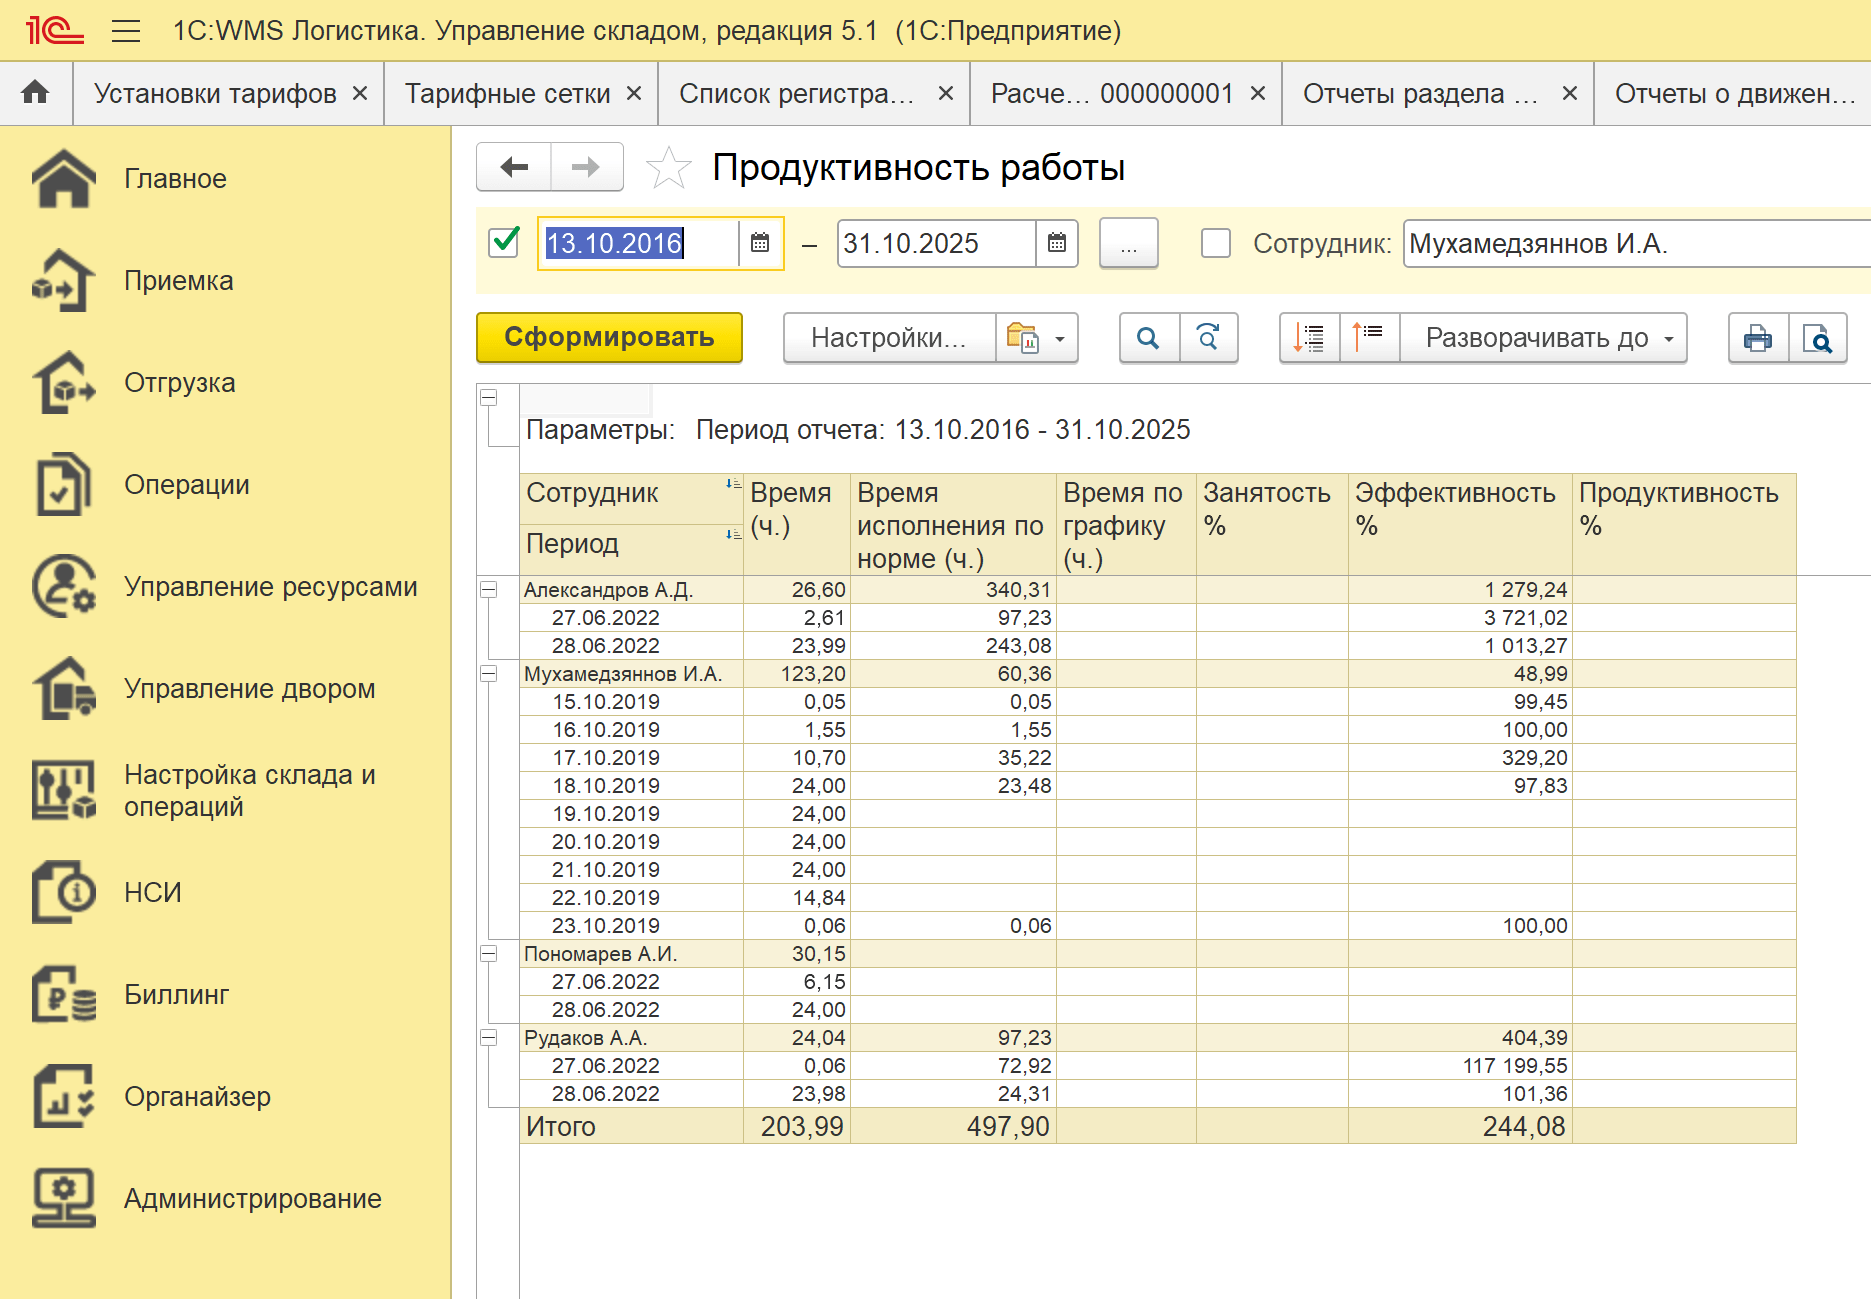Switch to Тарифные сетки tab
Image resolution: width=1871 pixels, height=1299 pixels.
[507, 93]
